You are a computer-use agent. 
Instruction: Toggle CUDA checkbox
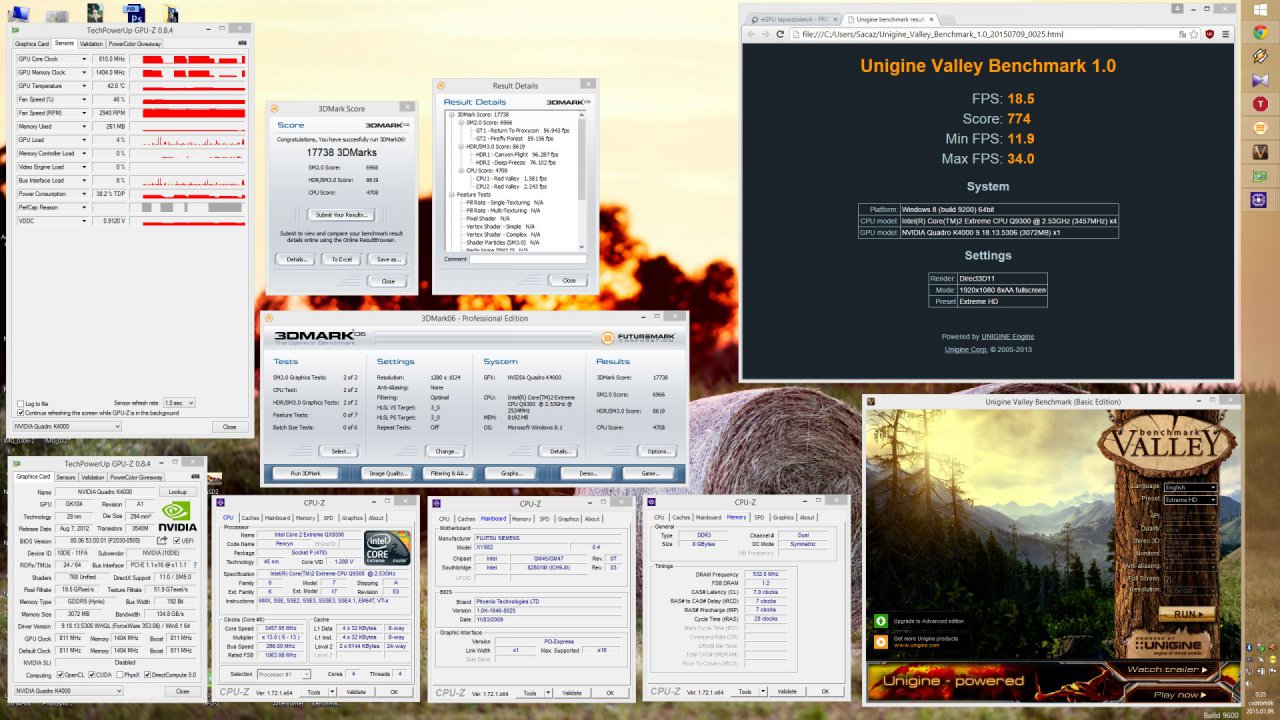(91, 675)
